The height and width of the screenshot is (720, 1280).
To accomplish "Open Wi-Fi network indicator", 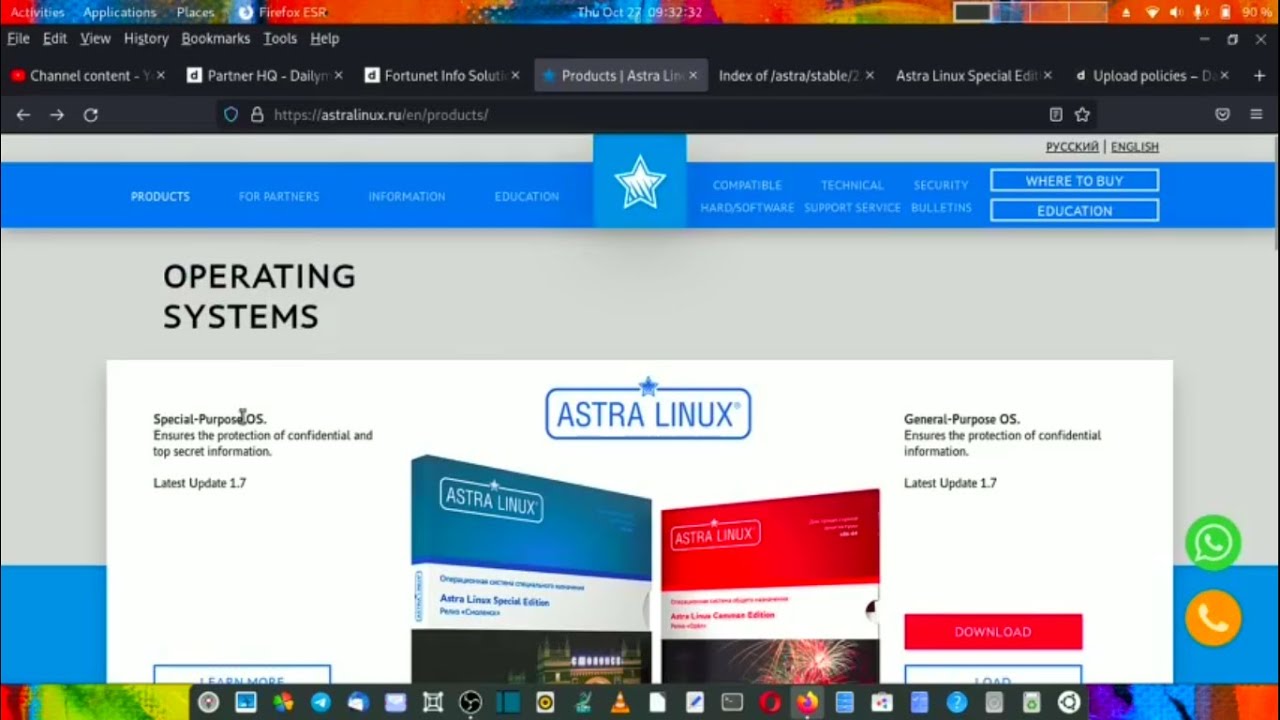I will pos(1151,12).
